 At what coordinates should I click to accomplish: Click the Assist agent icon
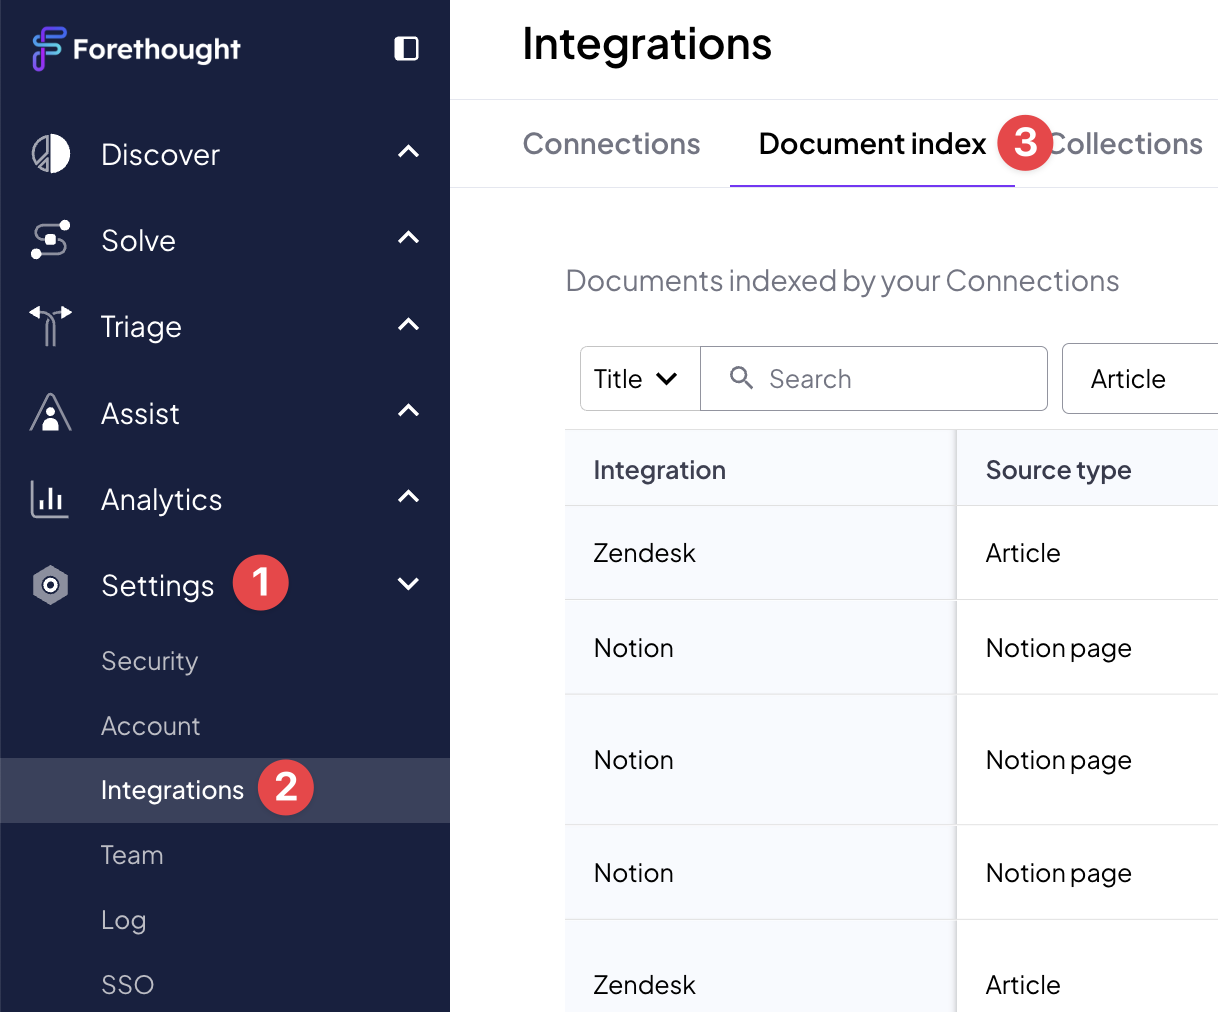click(x=51, y=413)
